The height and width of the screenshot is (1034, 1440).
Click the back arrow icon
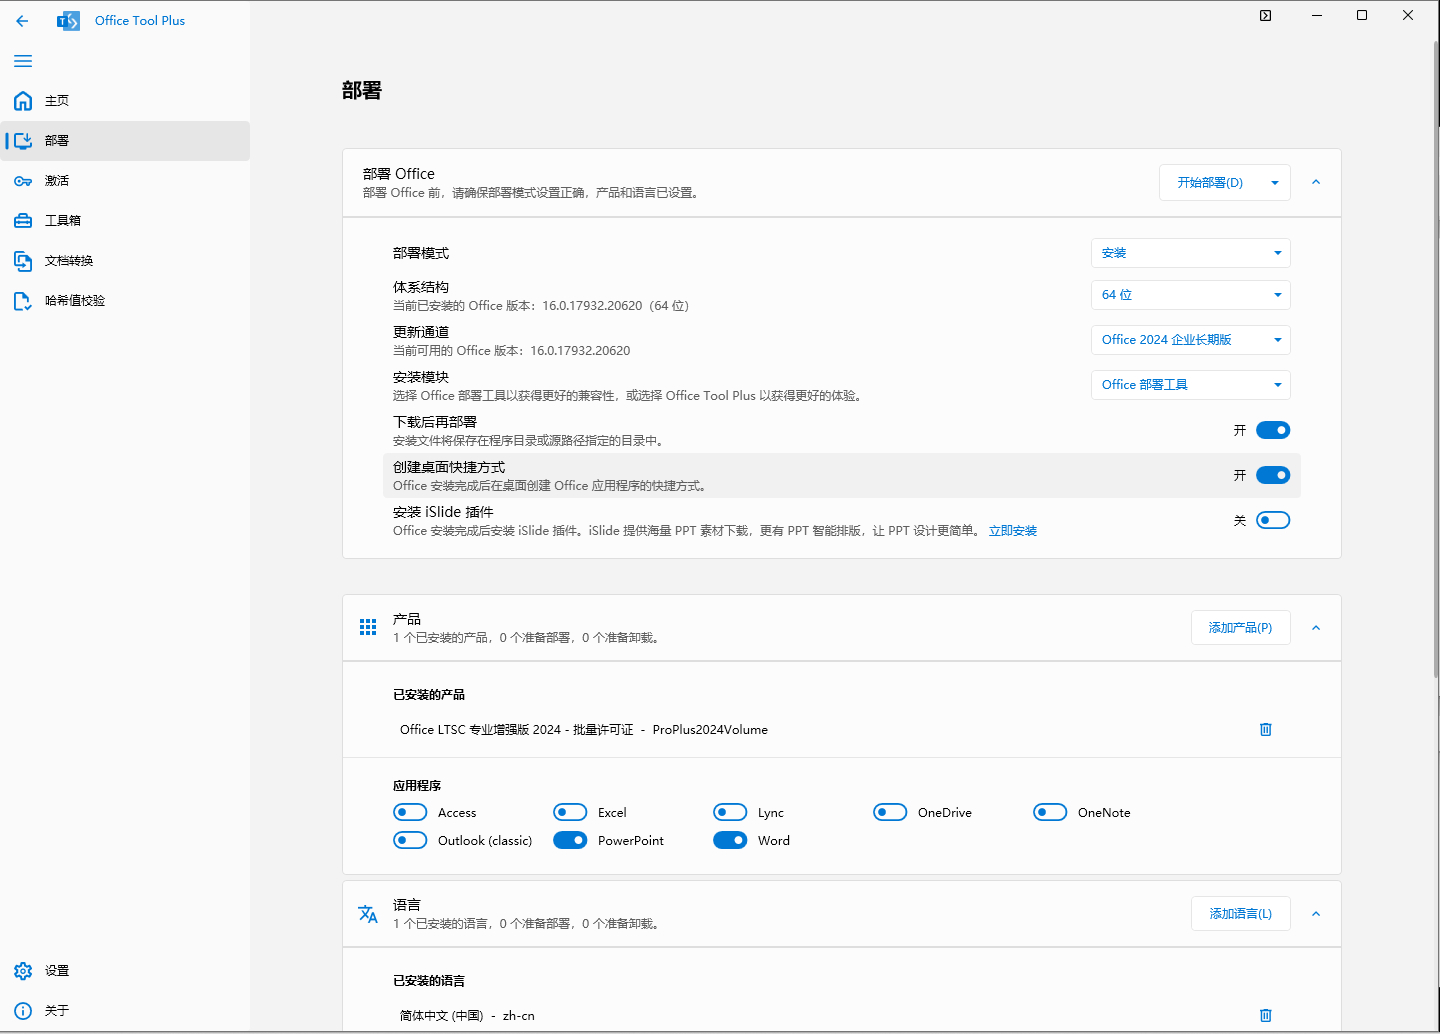22,20
